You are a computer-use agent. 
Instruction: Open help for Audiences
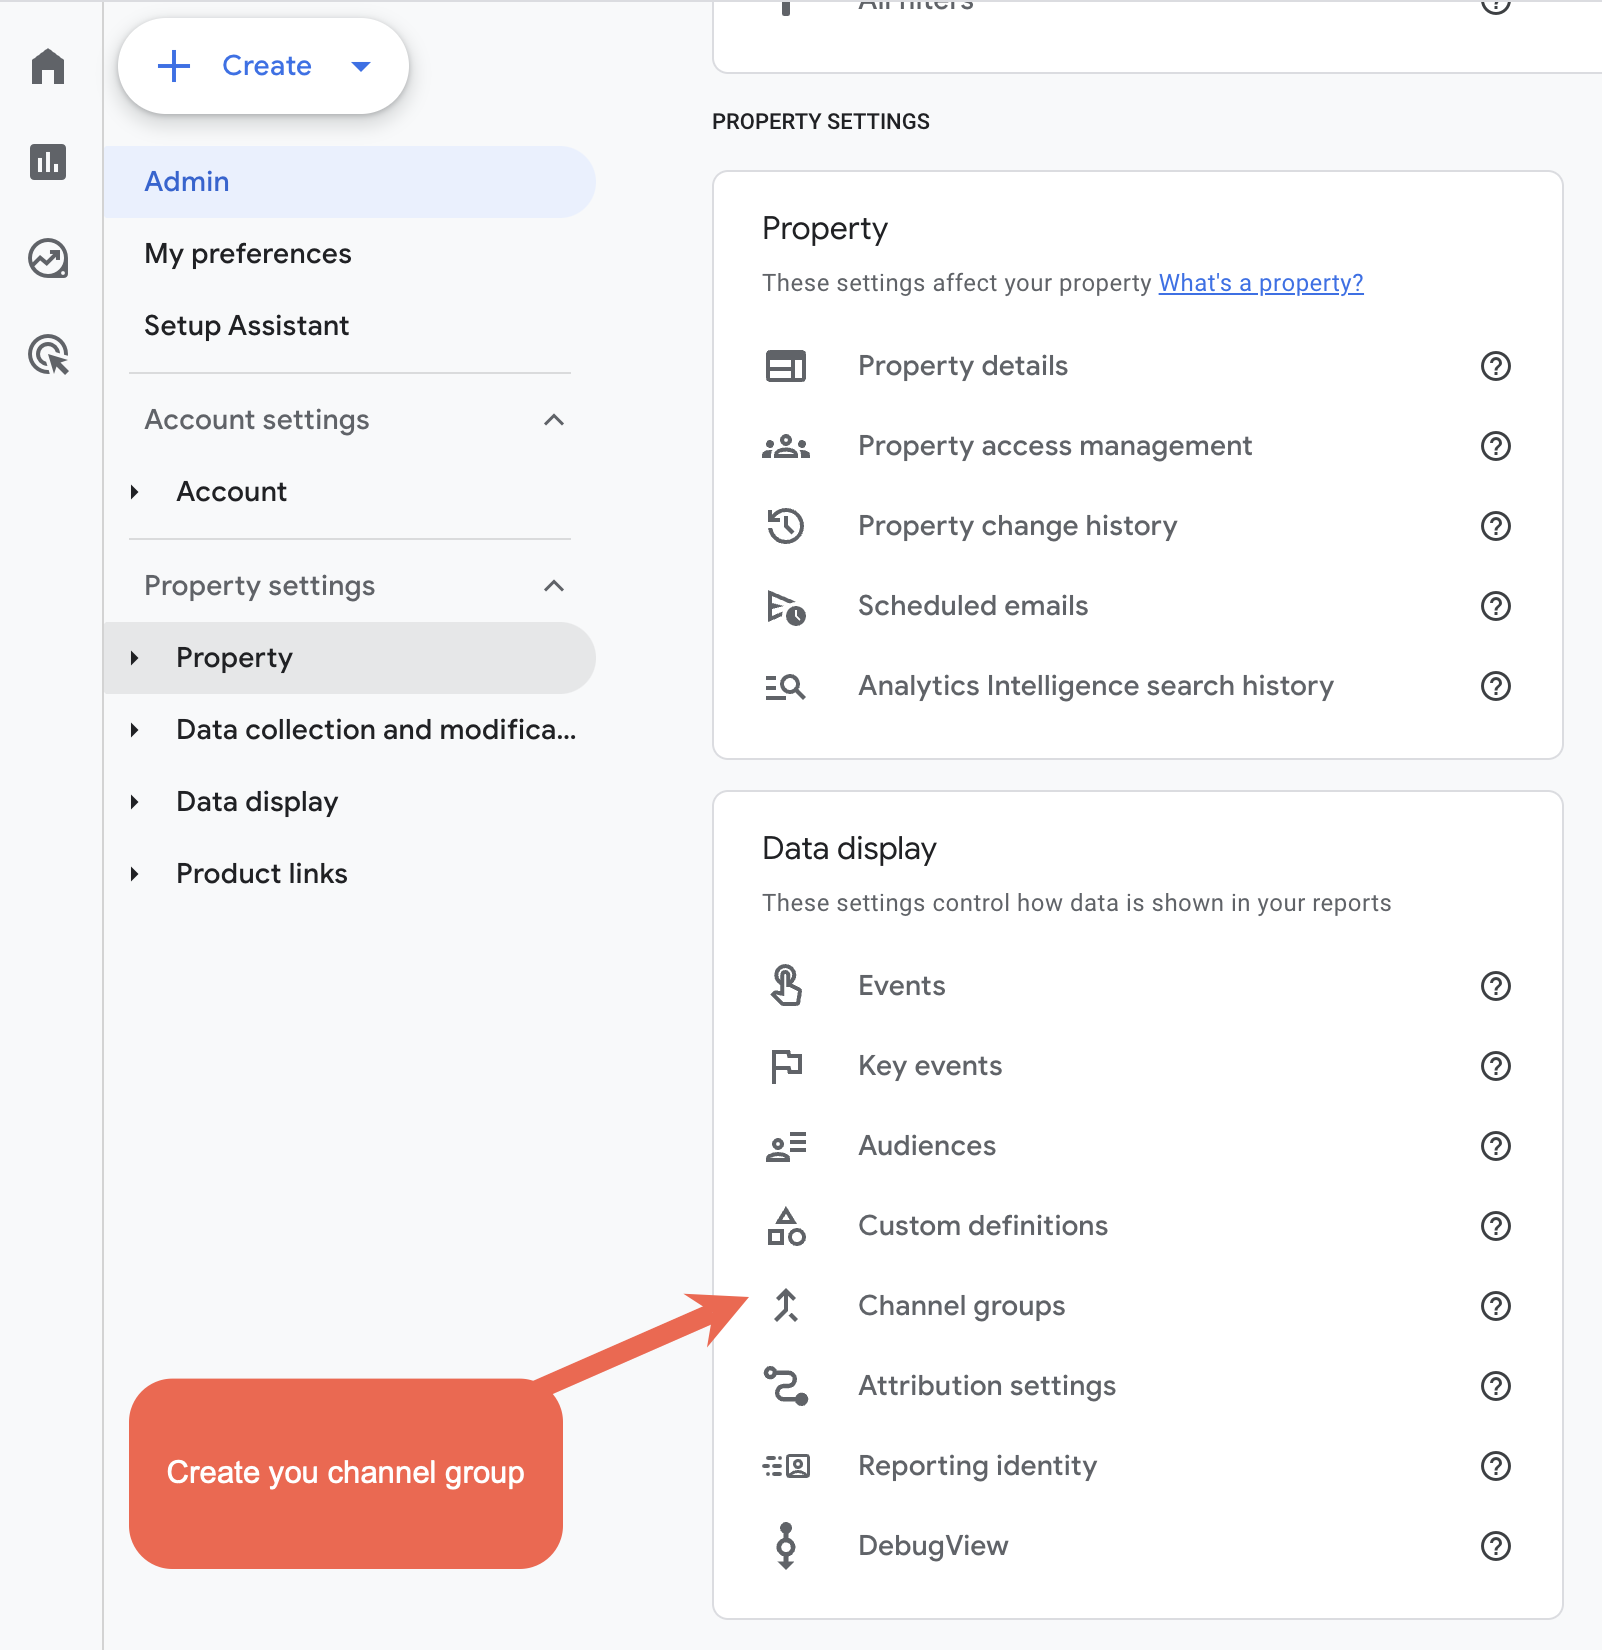point(1496,1146)
